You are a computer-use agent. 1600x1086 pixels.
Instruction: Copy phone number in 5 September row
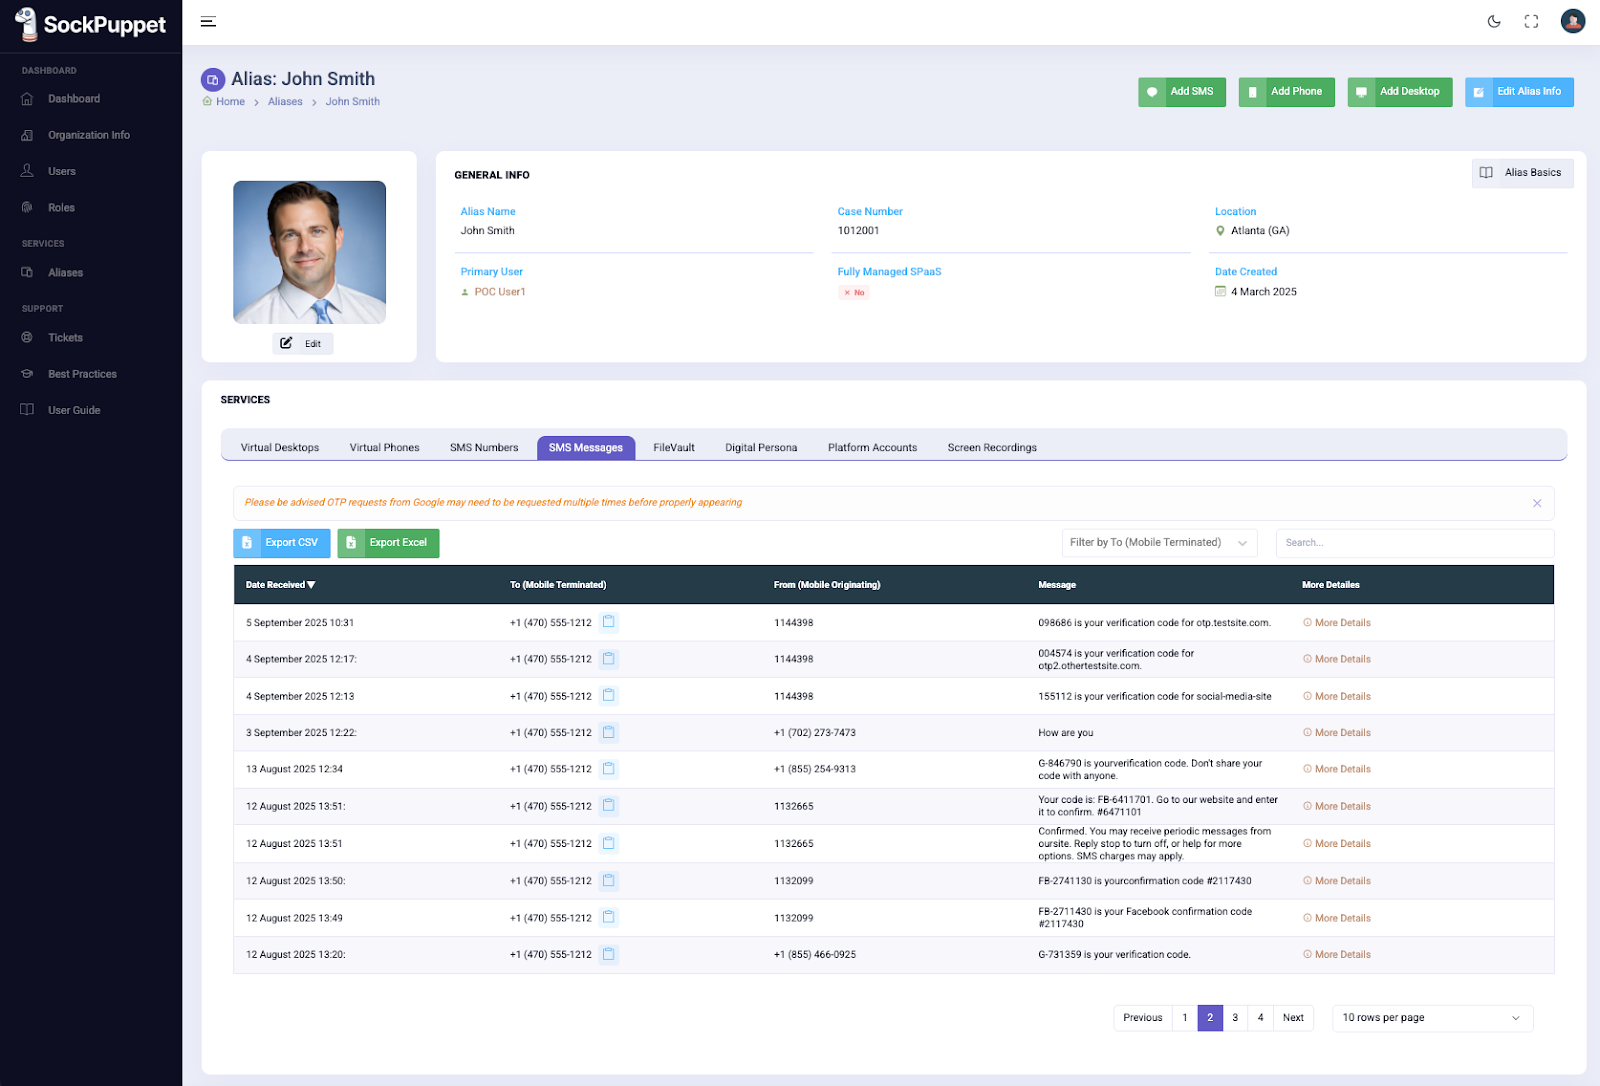pyautogui.click(x=608, y=622)
